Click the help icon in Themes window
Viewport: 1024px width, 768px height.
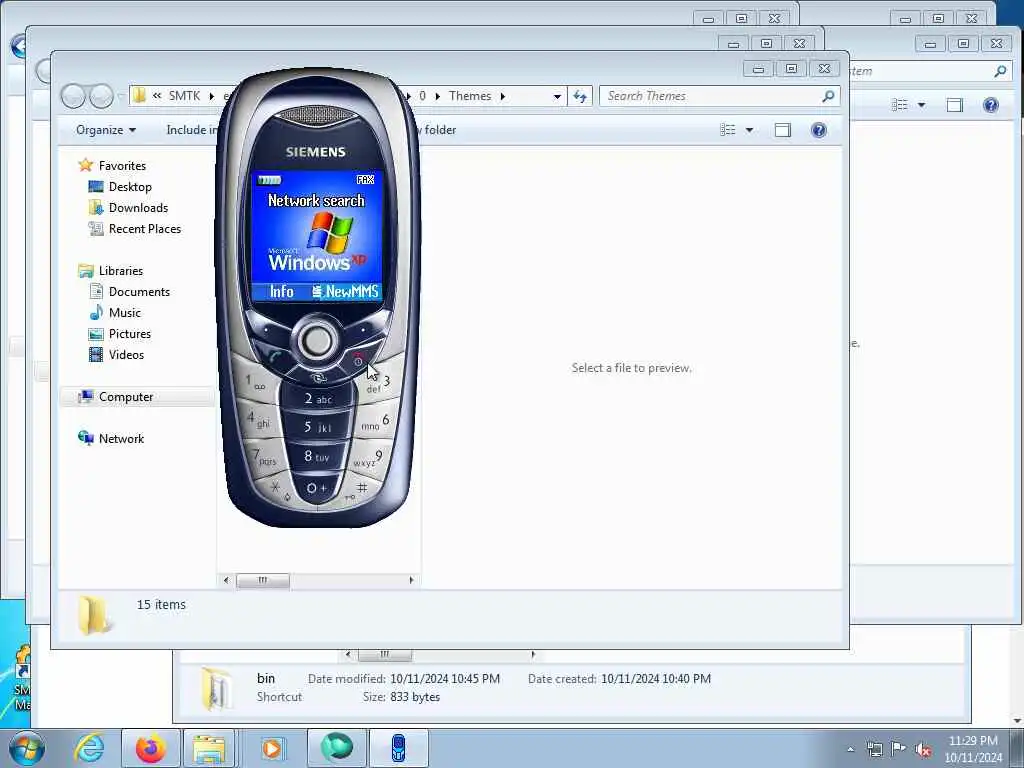(x=818, y=130)
